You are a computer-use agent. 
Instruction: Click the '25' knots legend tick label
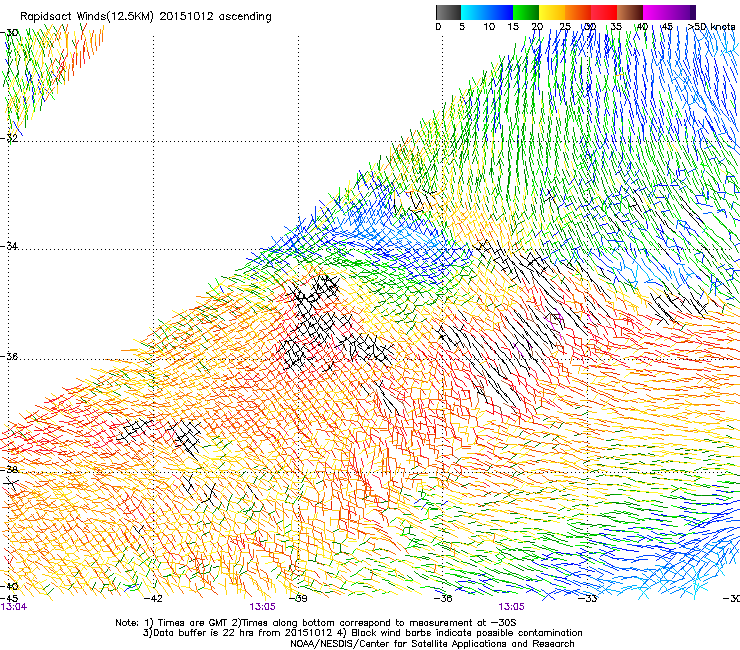(564, 27)
